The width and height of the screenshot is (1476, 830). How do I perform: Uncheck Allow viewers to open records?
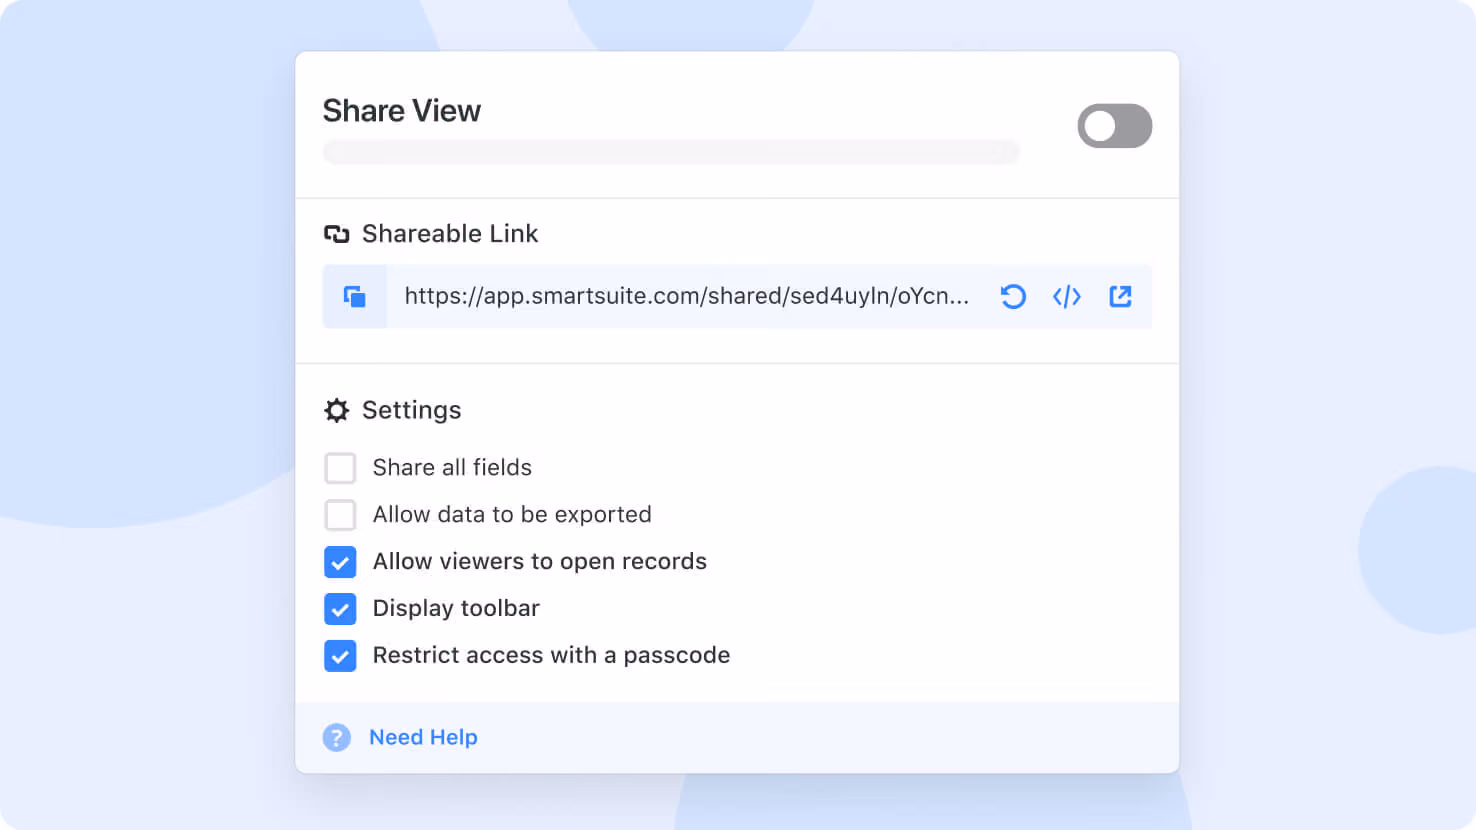click(340, 562)
